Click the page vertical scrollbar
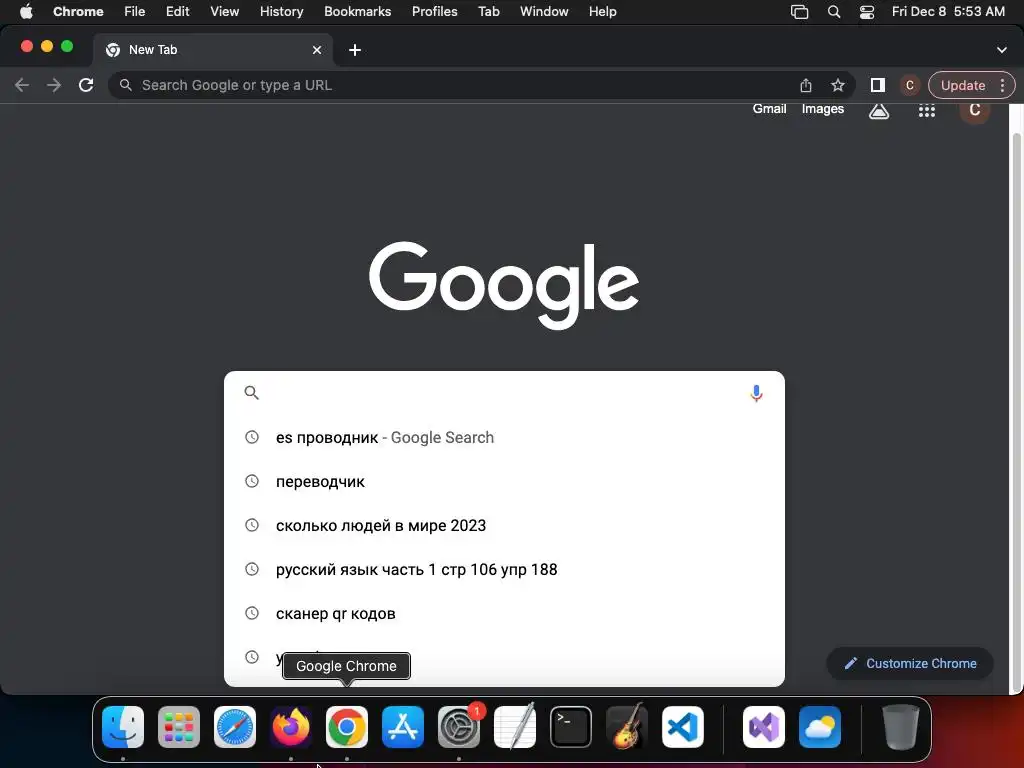Image resolution: width=1024 pixels, height=768 pixels. [1016, 411]
